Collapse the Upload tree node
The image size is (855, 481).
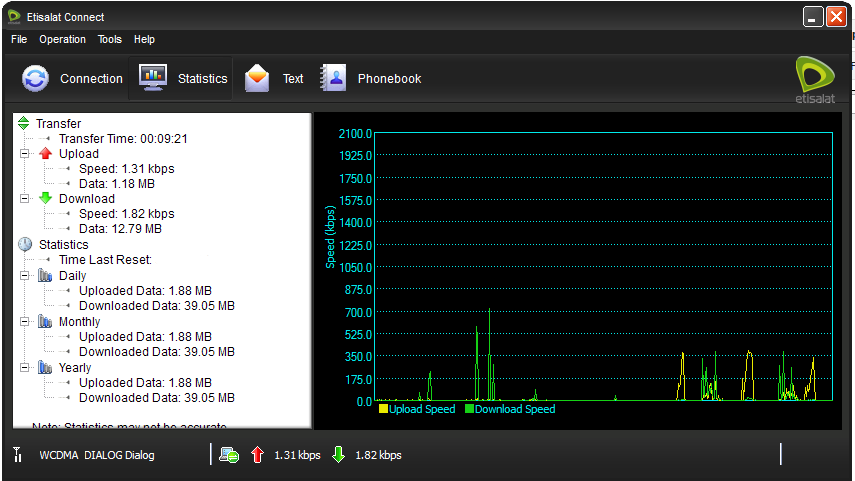[x=25, y=153]
